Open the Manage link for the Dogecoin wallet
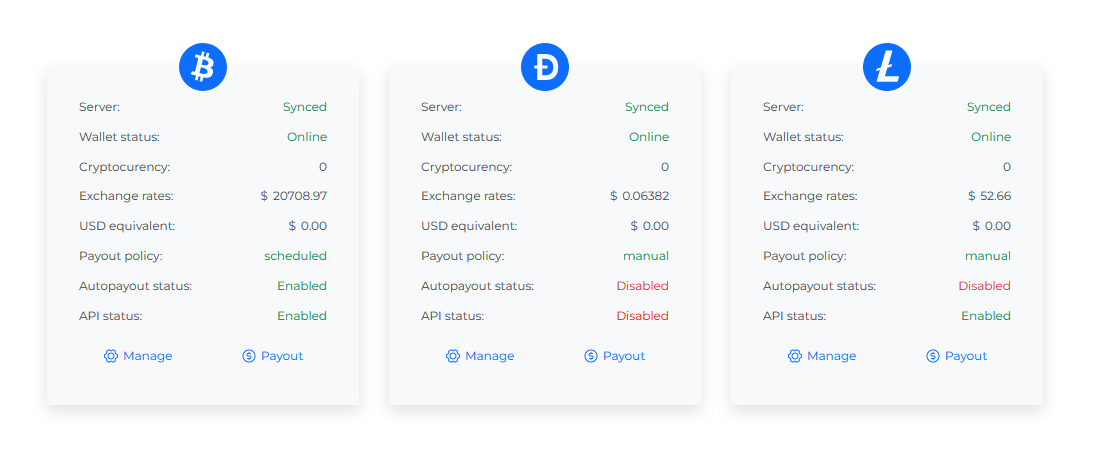This screenshot has height=454, width=1098. (489, 356)
